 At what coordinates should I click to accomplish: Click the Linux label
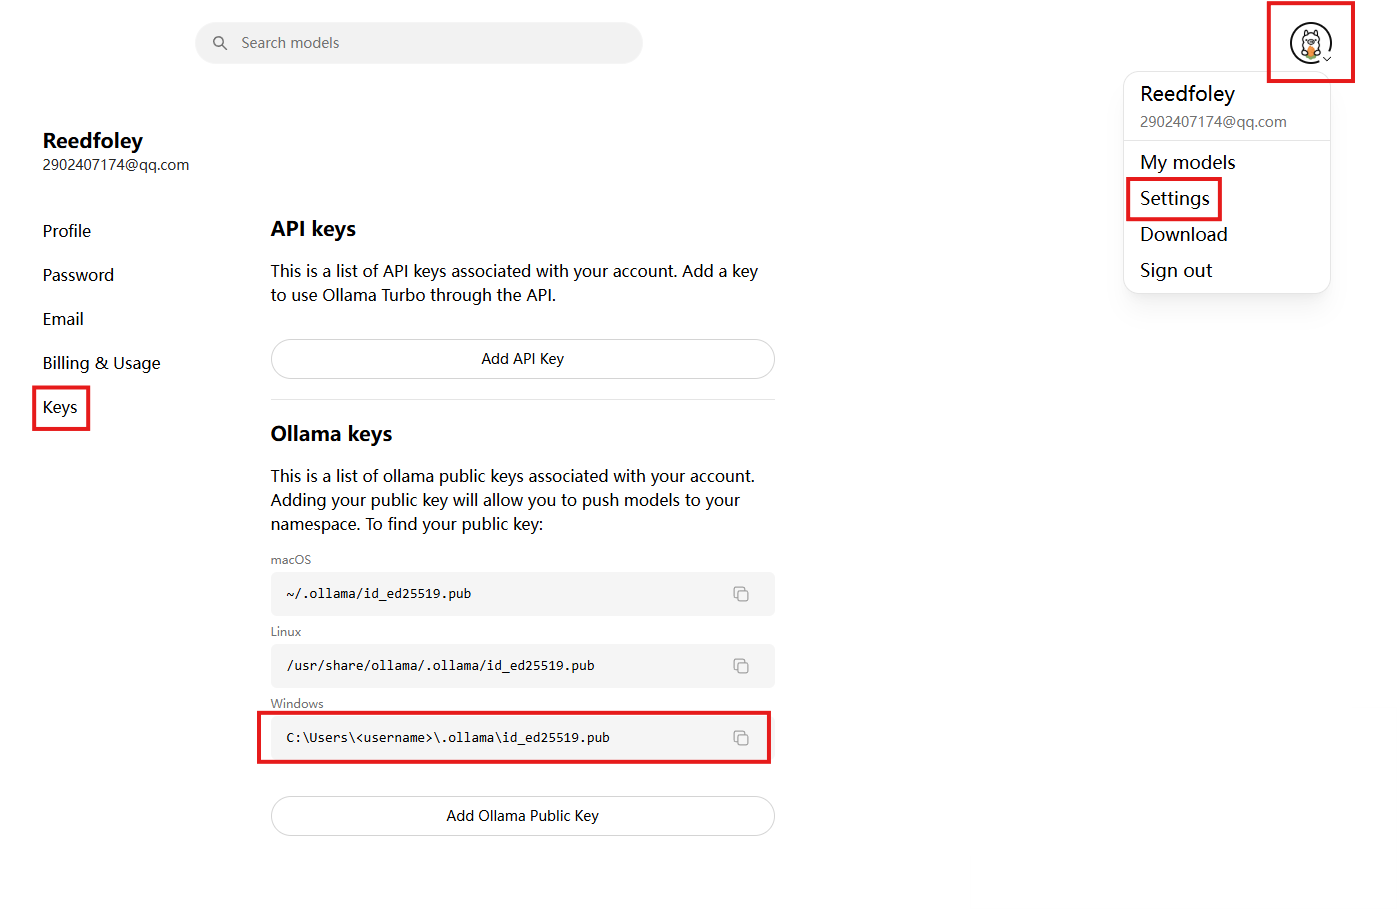286,632
